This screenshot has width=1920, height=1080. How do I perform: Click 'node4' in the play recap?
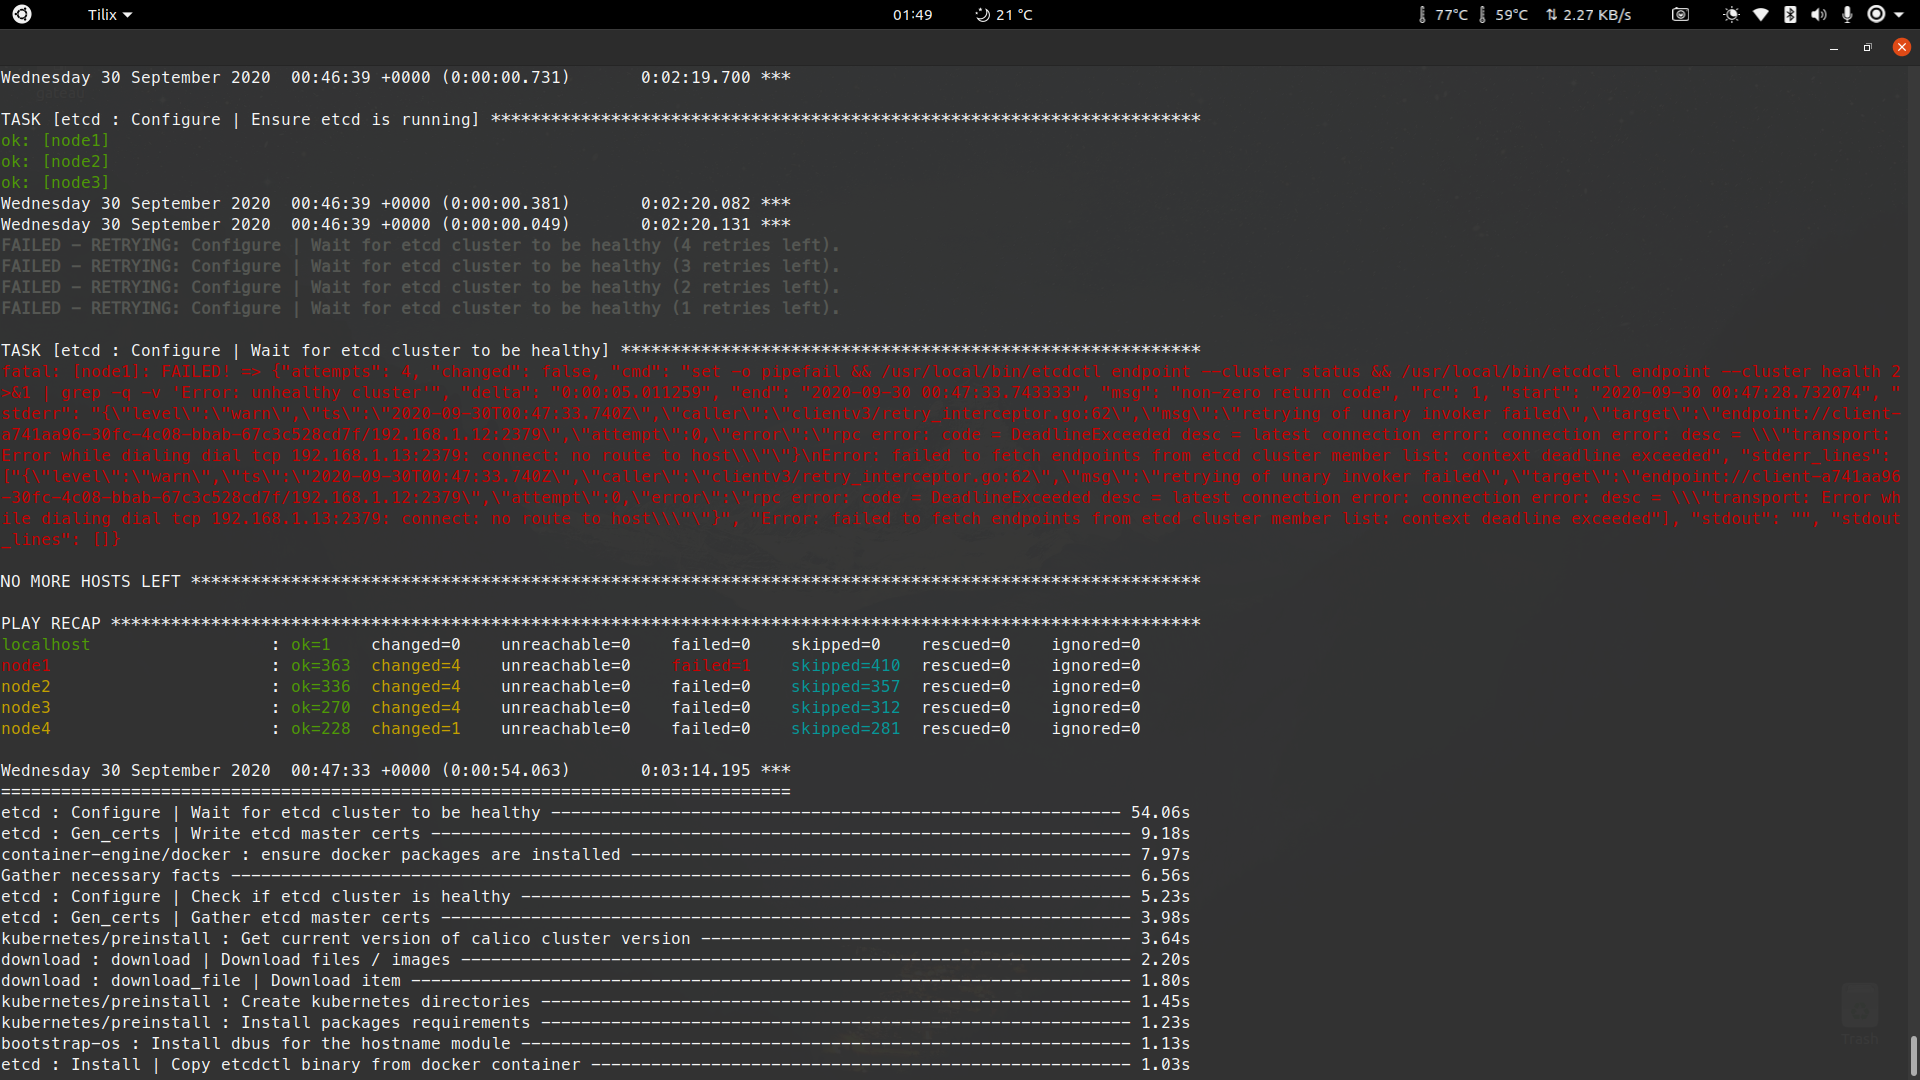[26, 728]
